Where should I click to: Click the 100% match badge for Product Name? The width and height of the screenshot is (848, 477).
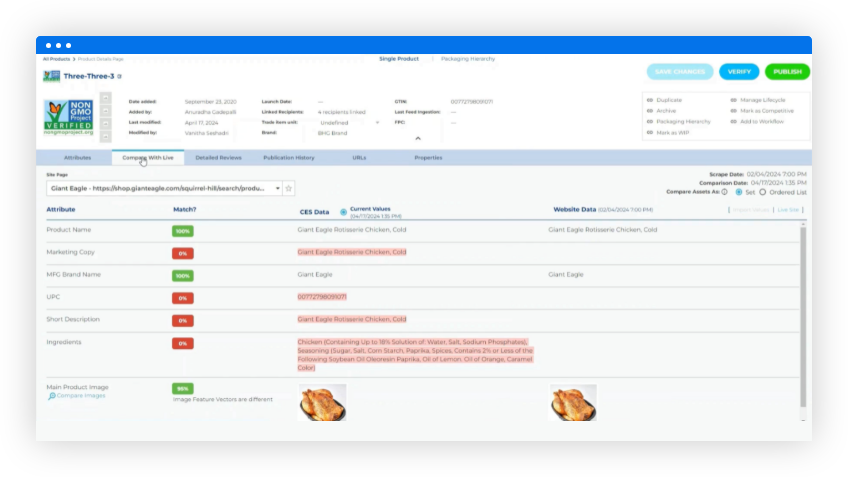pos(183,231)
